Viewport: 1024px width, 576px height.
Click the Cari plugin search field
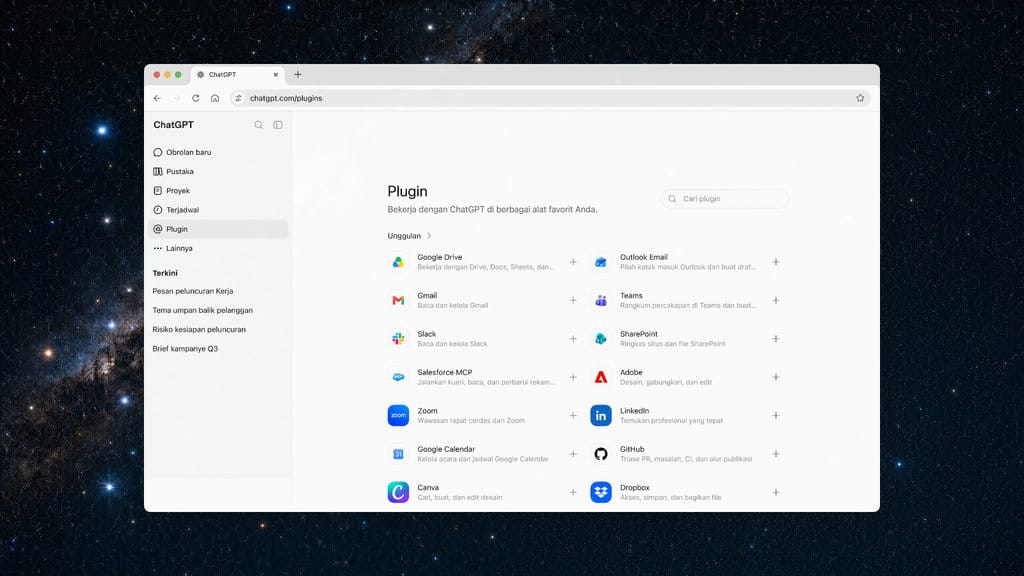(x=724, y=199)
